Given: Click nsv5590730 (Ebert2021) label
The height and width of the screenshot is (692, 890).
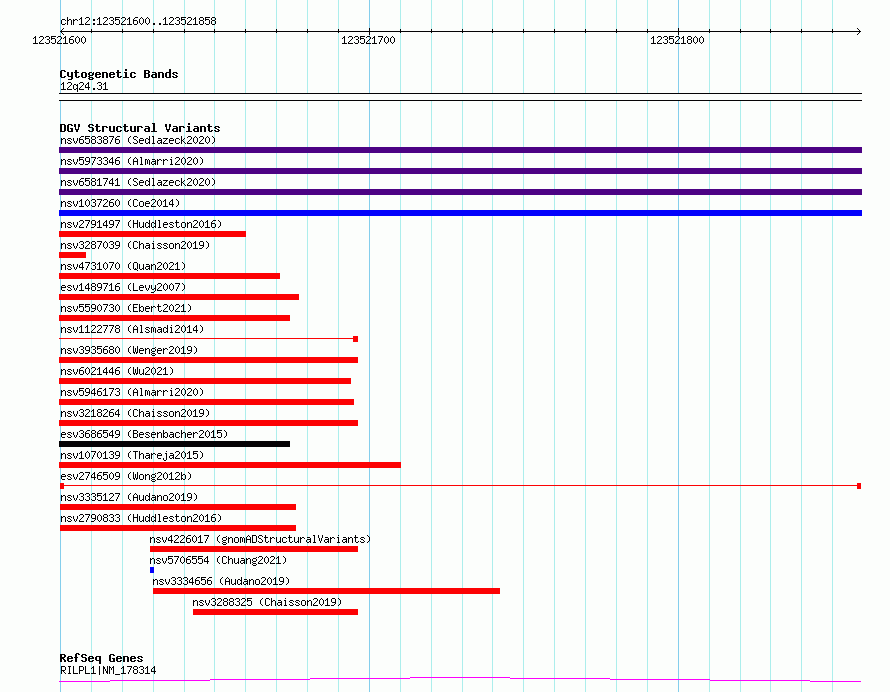Looking at the screenshot, I should tap(126, 308).
